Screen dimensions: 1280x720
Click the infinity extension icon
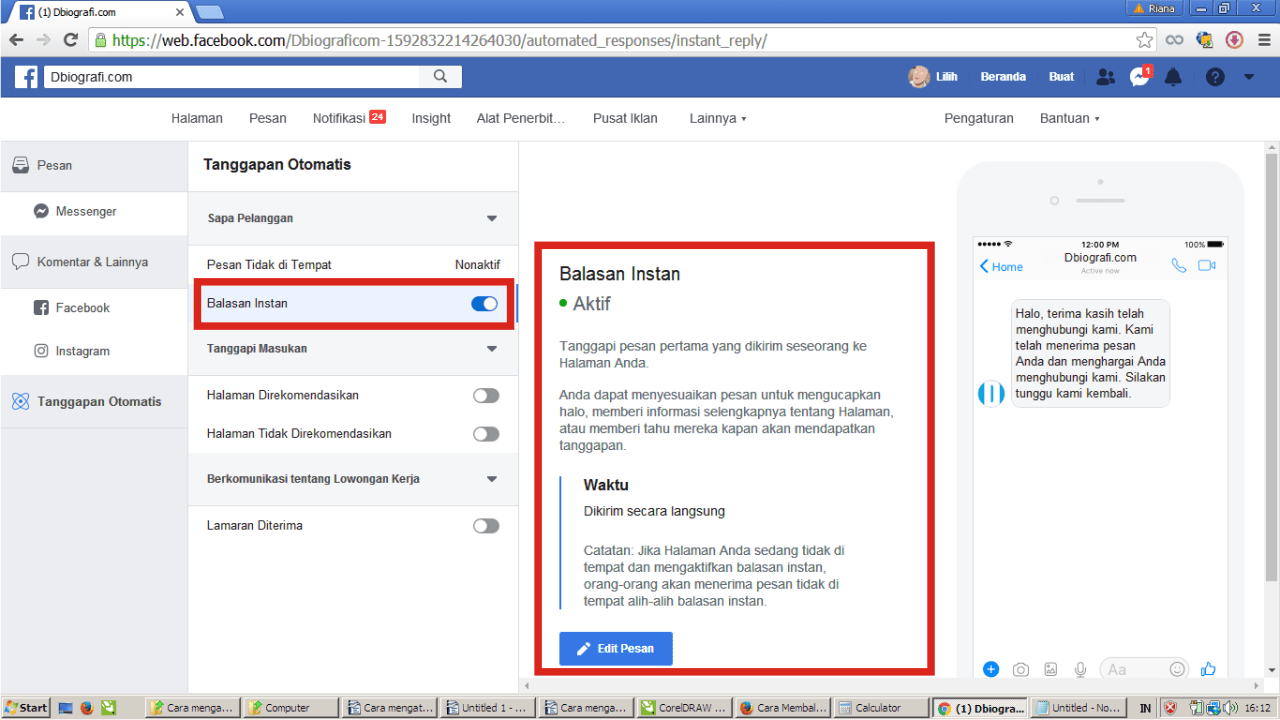[1175, 40]
